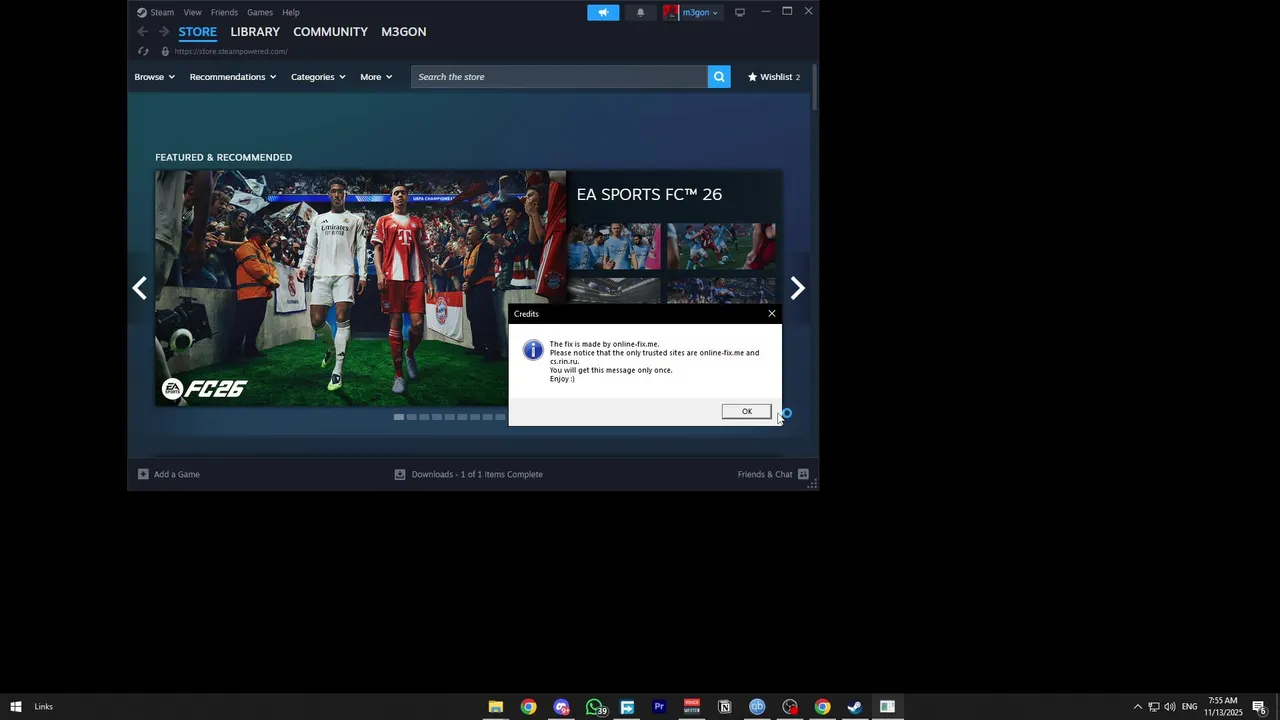Expand the More dropdown
Viewport: 1280px width, 720px height.
[376, 77]
